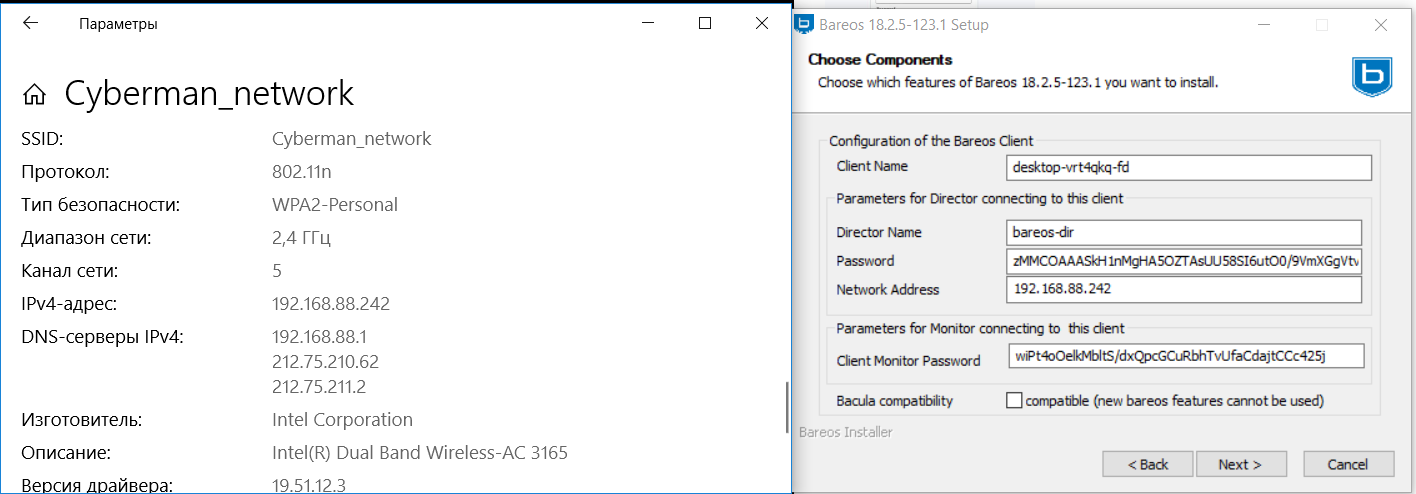Select the SSID value Cyberman_network

coord(352,139)
